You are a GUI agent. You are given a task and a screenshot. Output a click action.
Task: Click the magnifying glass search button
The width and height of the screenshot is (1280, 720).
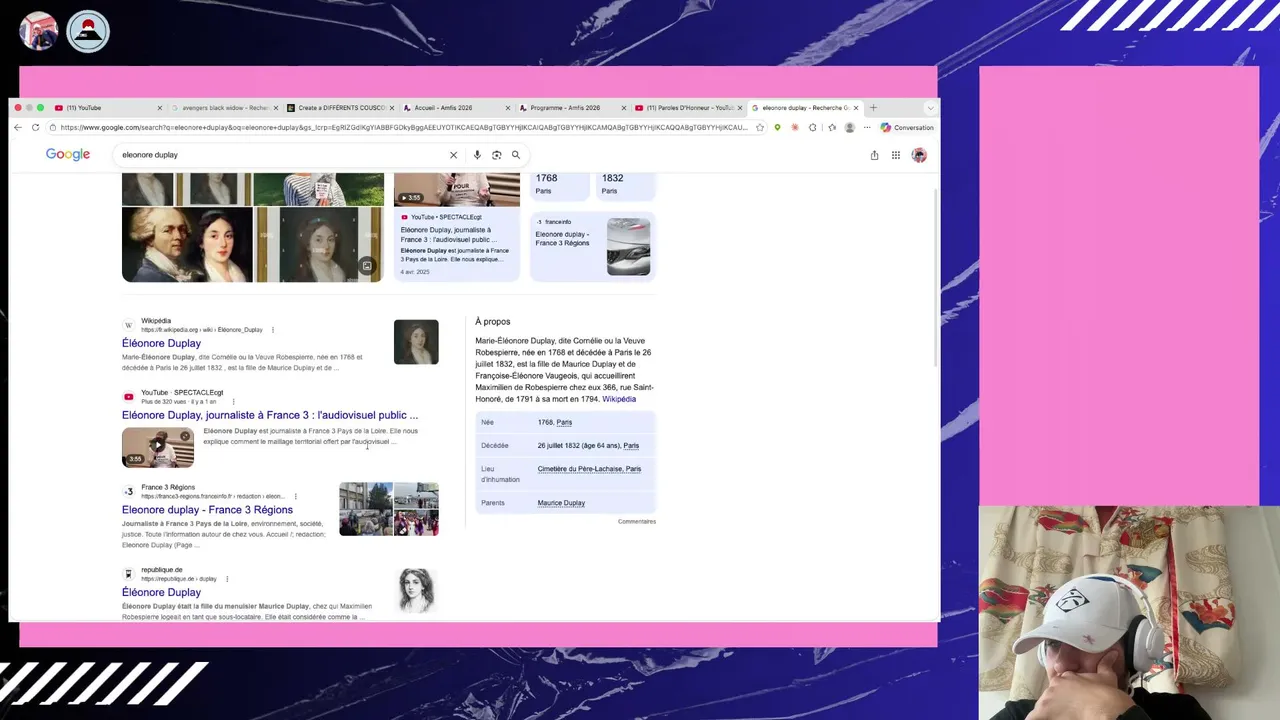[x=516, y=155]
